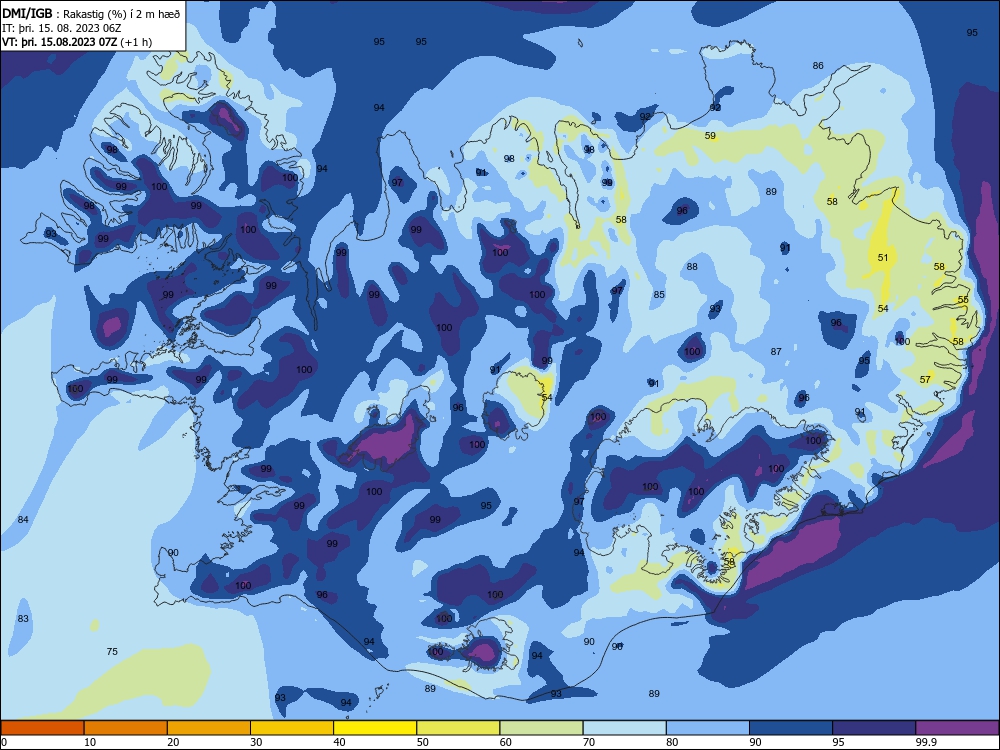The height and width of the screenshot is (750, 1000).
Task: Click the legend scale label '99.9'
Action: pyautogui.click(x=926, y=742)
